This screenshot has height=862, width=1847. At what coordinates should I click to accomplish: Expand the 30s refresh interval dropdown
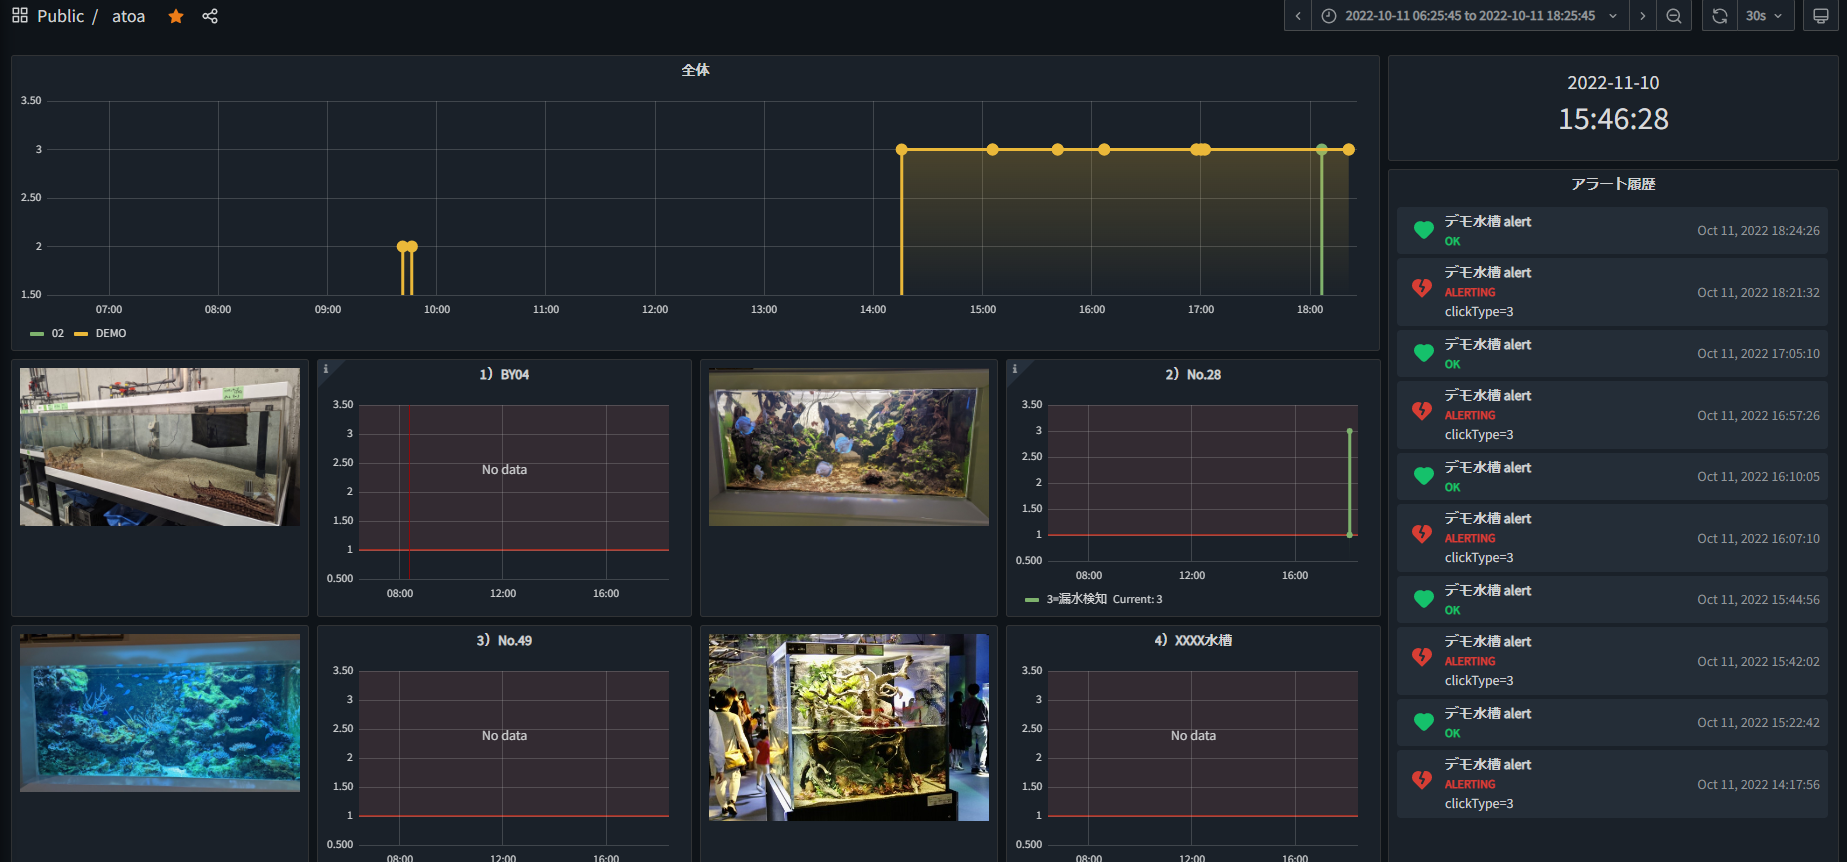[1765, 16]
